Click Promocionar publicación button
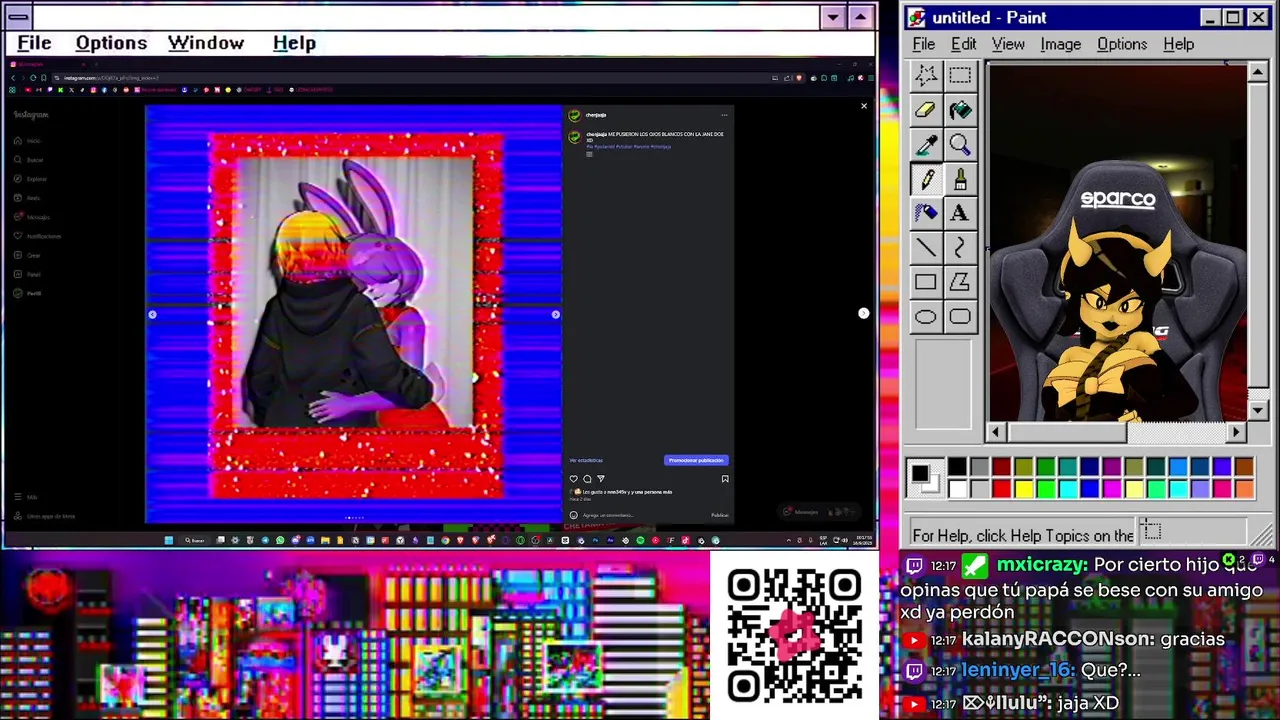This screenshot has width=1280, height=720. tap(696, 460)
